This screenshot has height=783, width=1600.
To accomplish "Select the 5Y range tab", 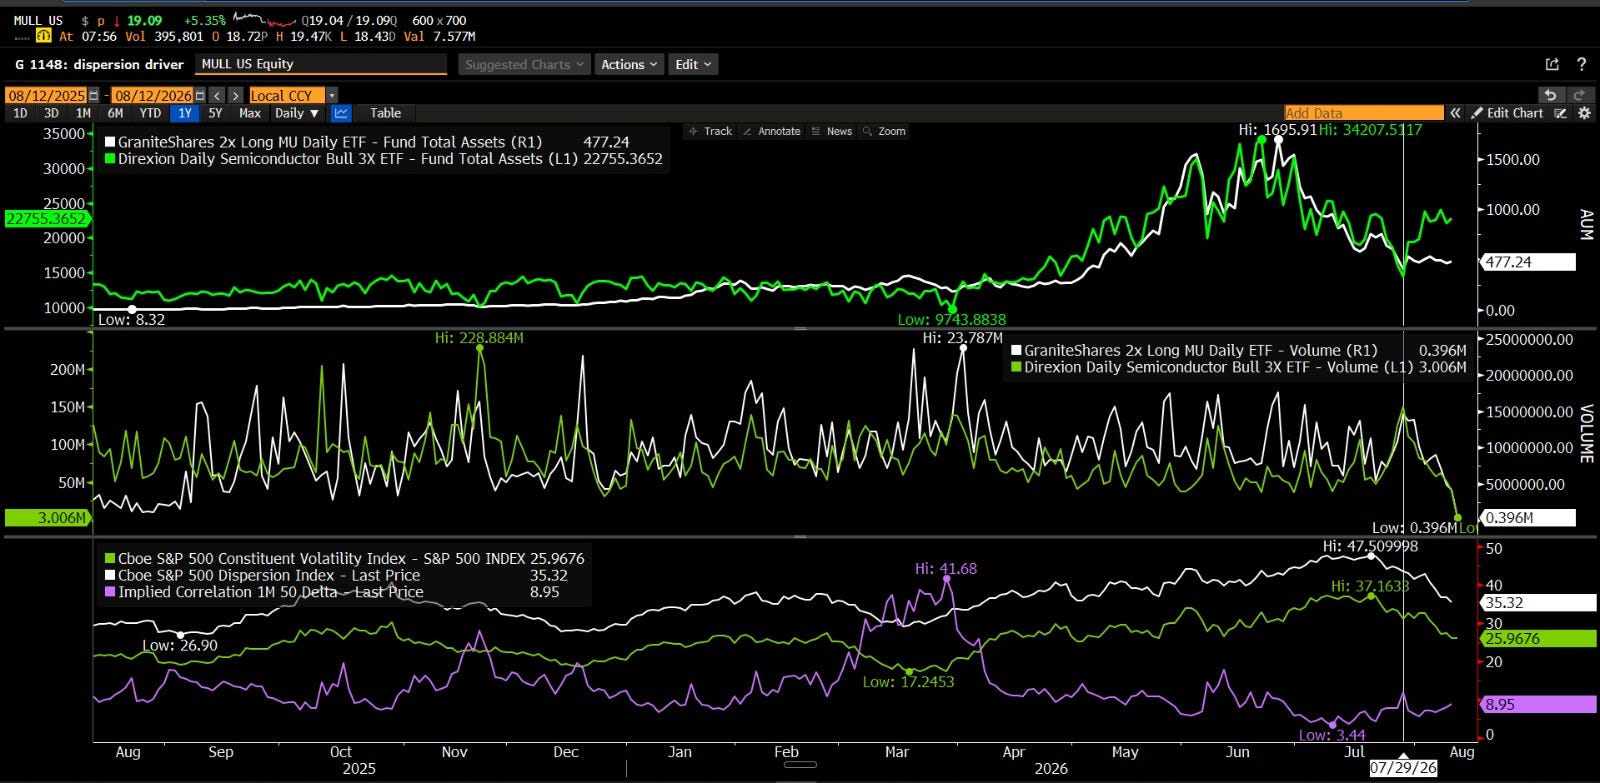I will (215, 113).
